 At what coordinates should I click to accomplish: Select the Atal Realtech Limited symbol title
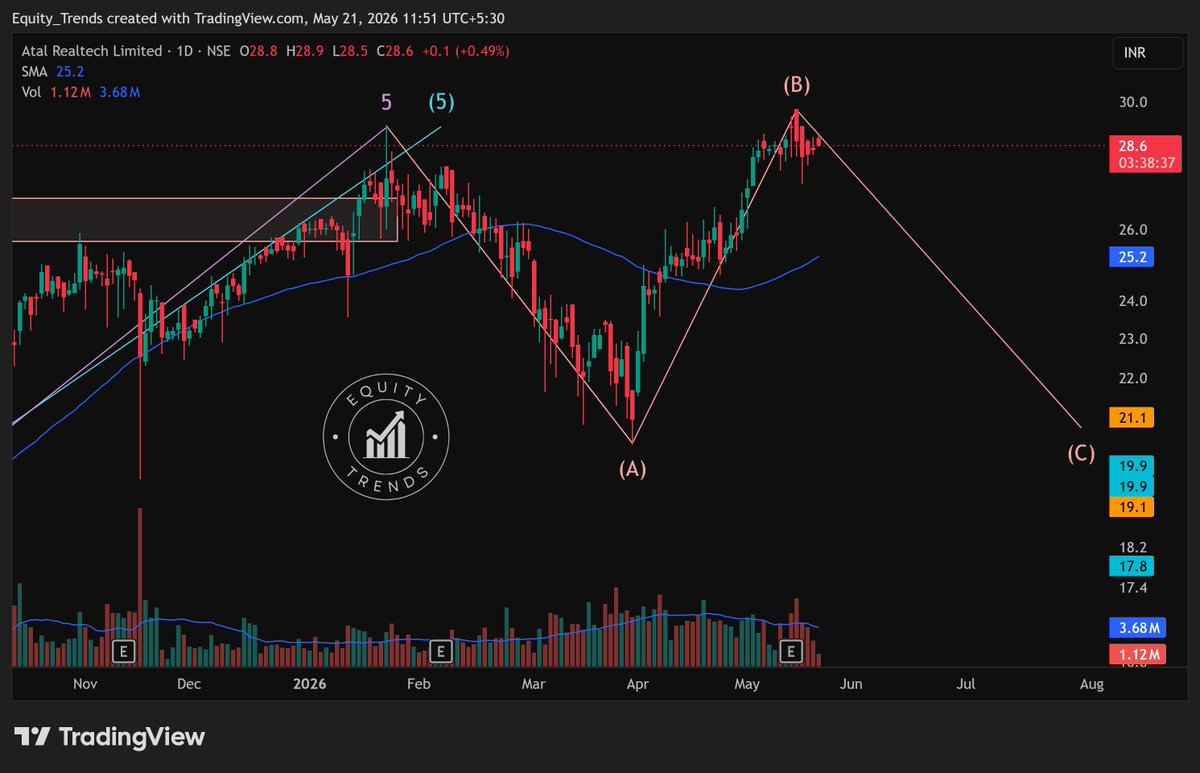coord(91,50)
